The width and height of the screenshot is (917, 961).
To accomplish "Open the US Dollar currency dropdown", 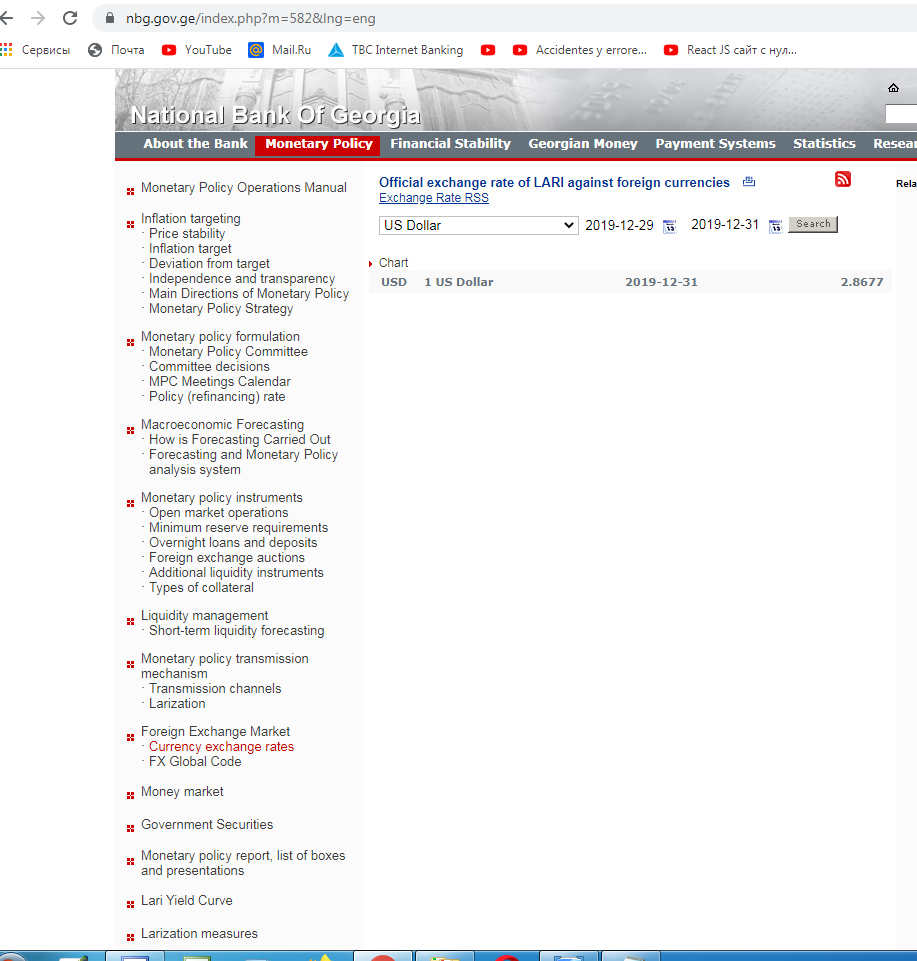I will 478,225.
